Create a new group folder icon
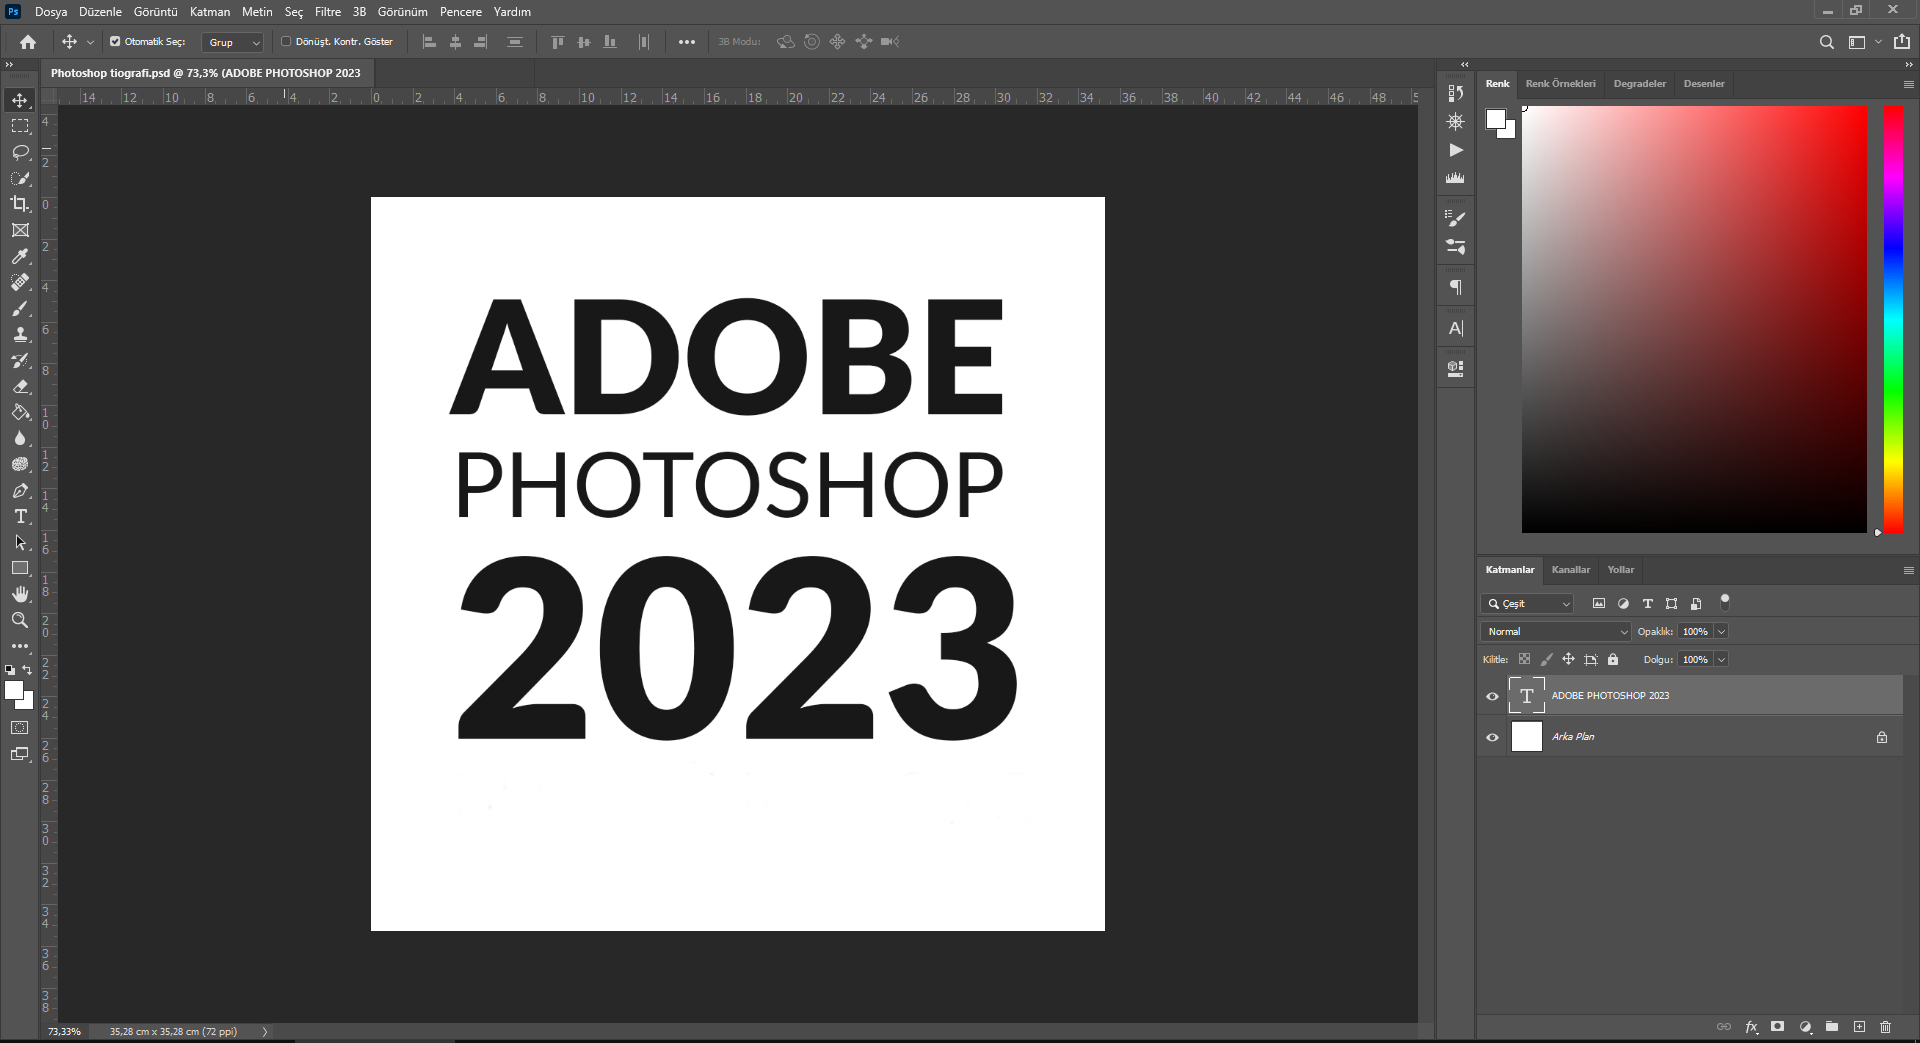The image size is (1920, 1043). pyautogui.click(x=1832, y=1027)
